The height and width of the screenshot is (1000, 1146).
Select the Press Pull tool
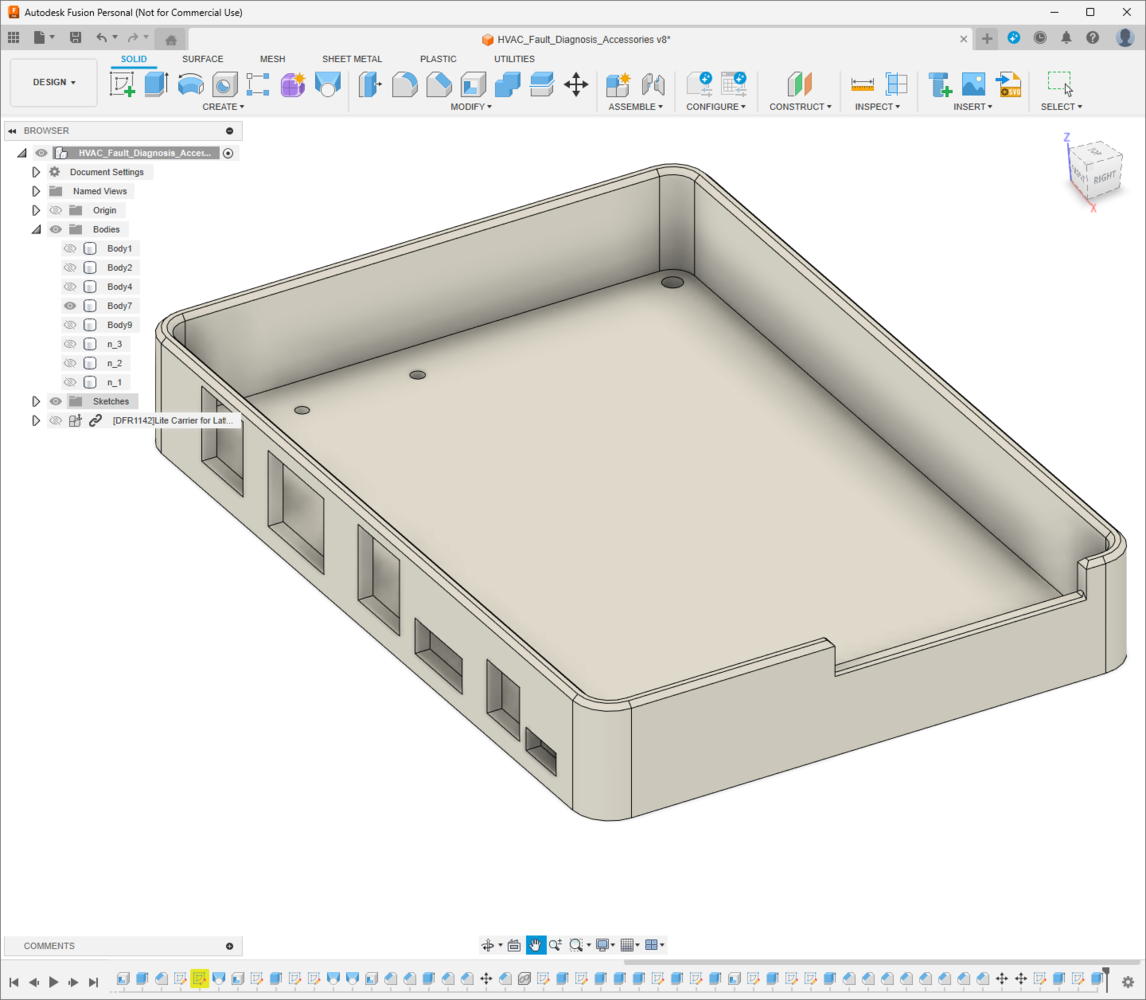(x=371, y=85)
